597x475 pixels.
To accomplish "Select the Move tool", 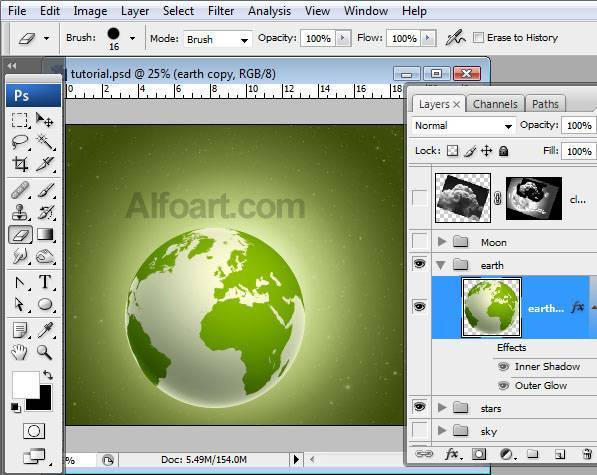I will (45, 120).
